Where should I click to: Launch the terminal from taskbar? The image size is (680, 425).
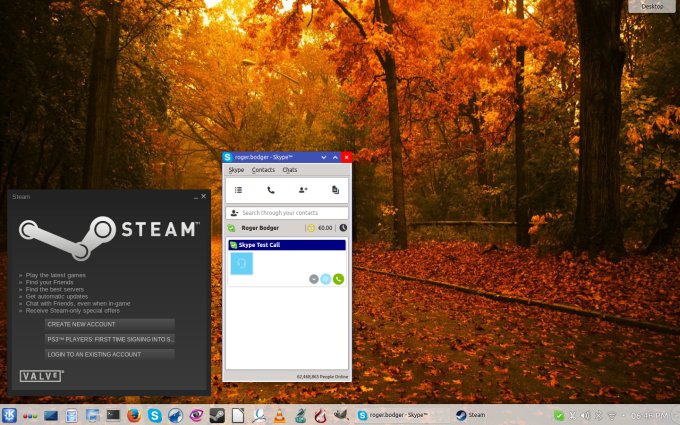click(113, 415)
